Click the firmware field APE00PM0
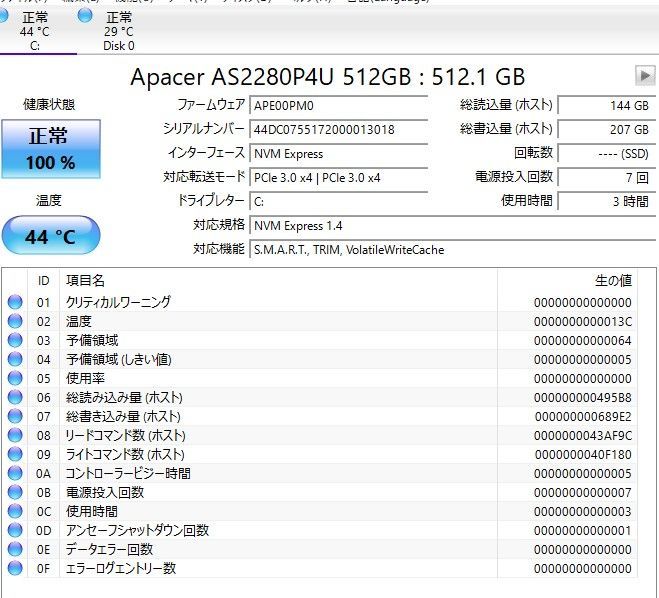659x598 pixels. point(338,105)
